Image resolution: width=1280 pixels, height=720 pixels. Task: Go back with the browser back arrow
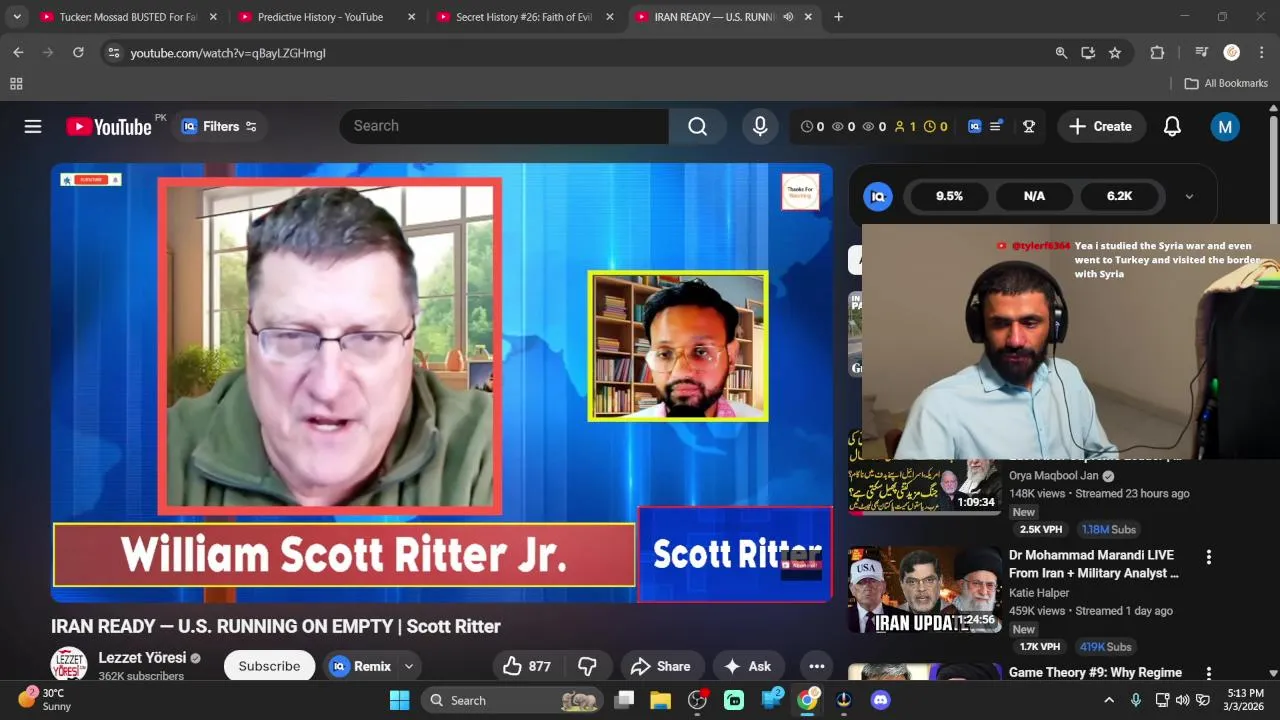pyautogui.click(x=18, y=52)
